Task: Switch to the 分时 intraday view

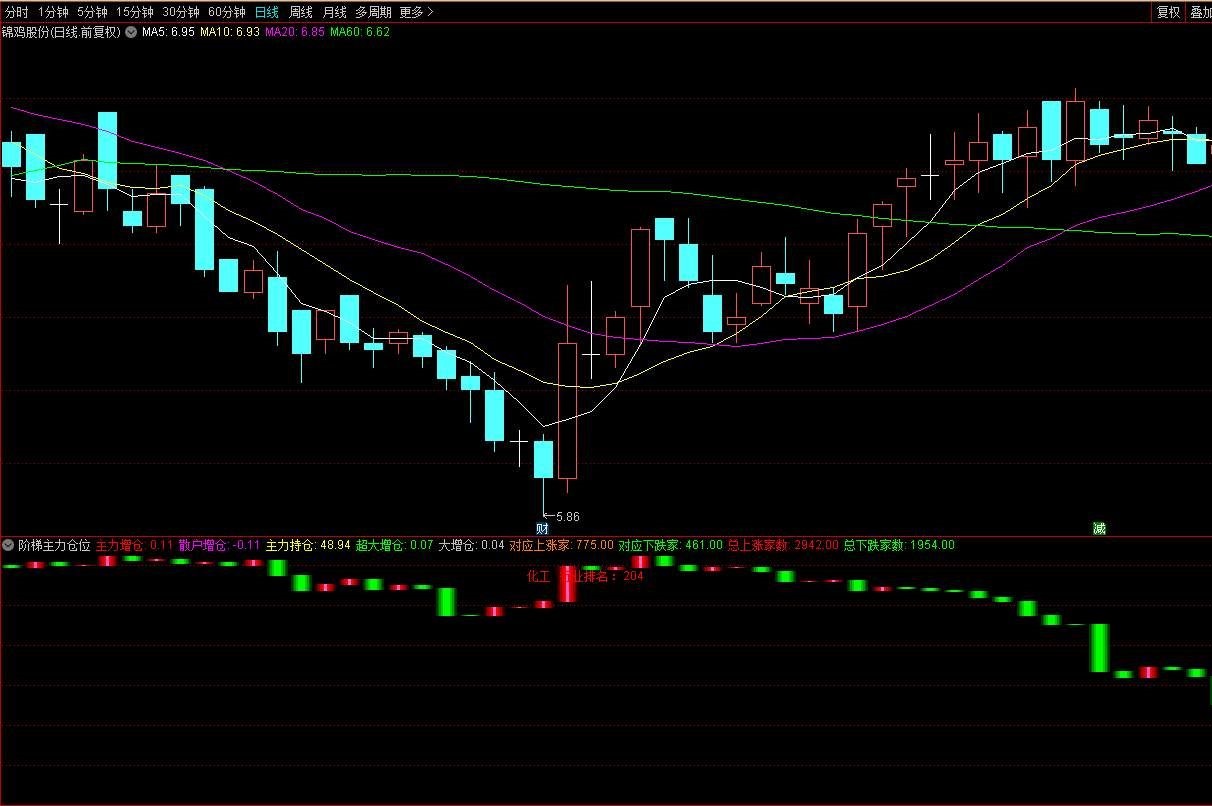Action: 17,12
